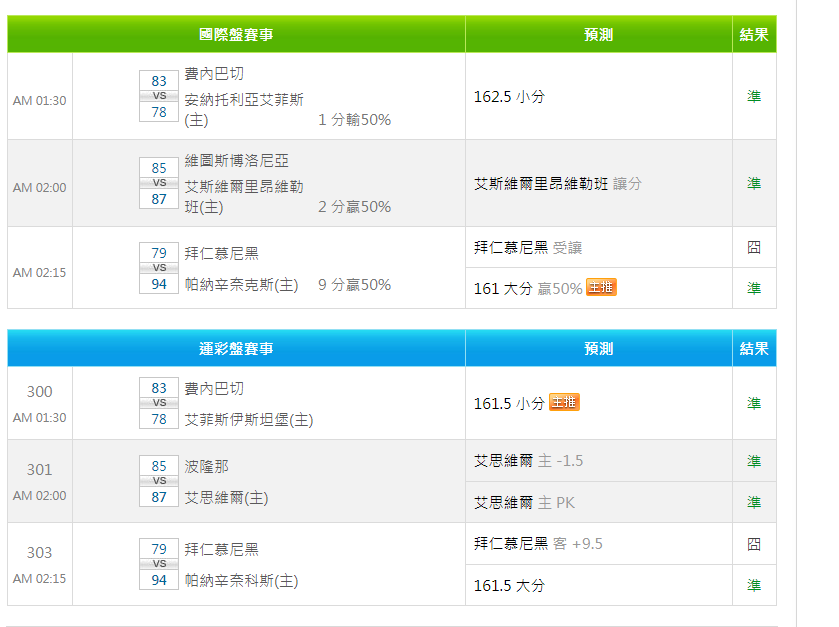Screen dimensions: 839x627
Task: Open team 波隆那
Action: click(207, 467)
